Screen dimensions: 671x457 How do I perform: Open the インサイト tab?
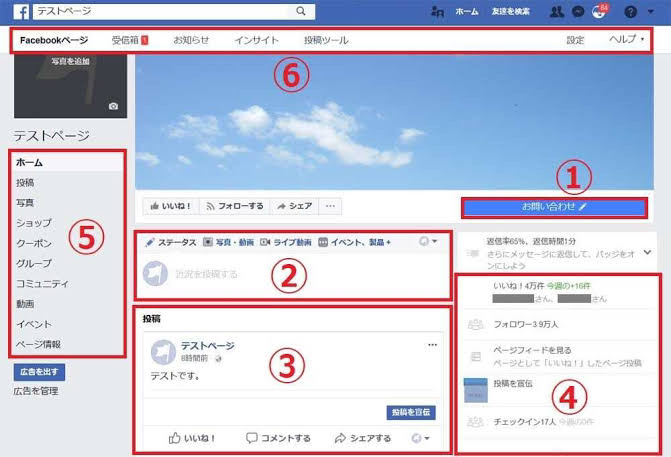click(x=256, y=40)
